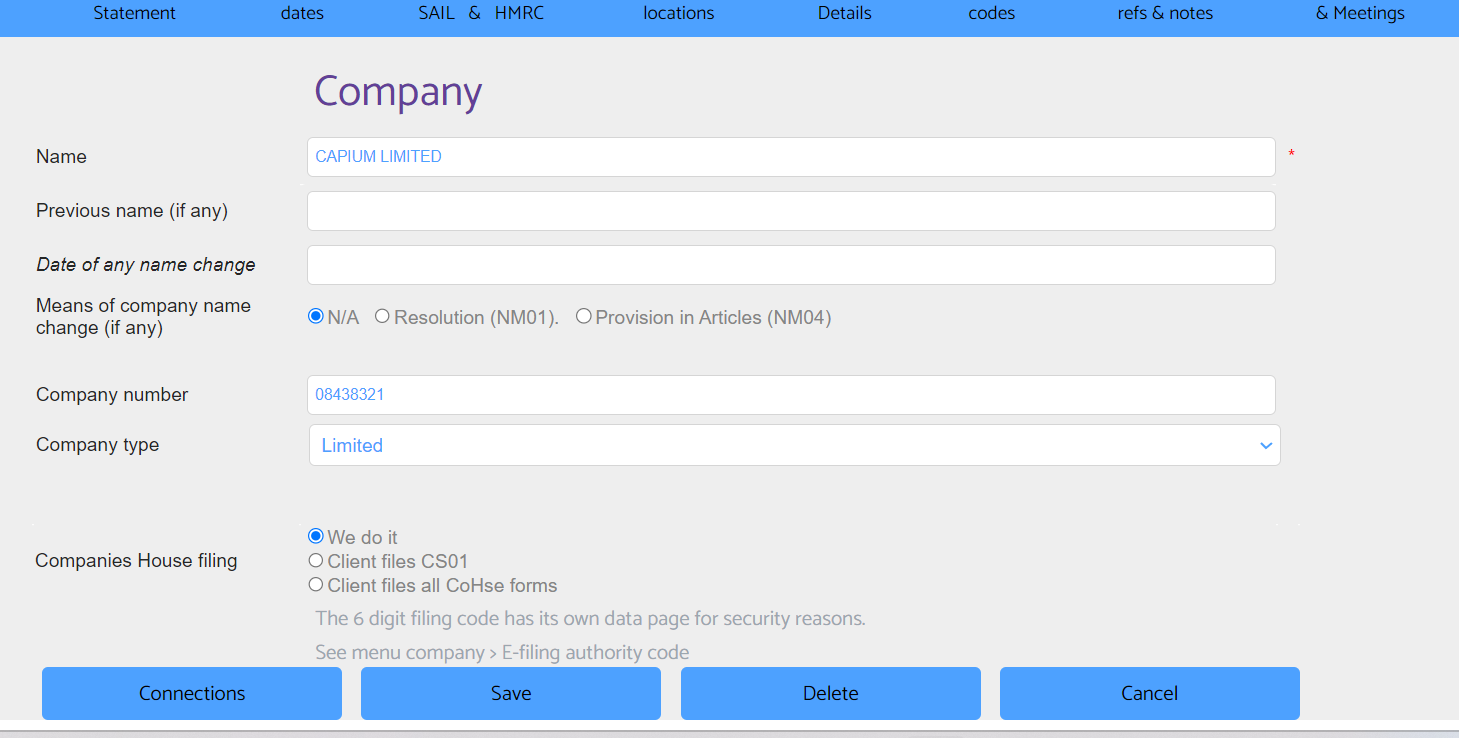1459x738 pixels.
Task: Click the Company heading text
Action: pyautogui.click(x=398, y=92)
